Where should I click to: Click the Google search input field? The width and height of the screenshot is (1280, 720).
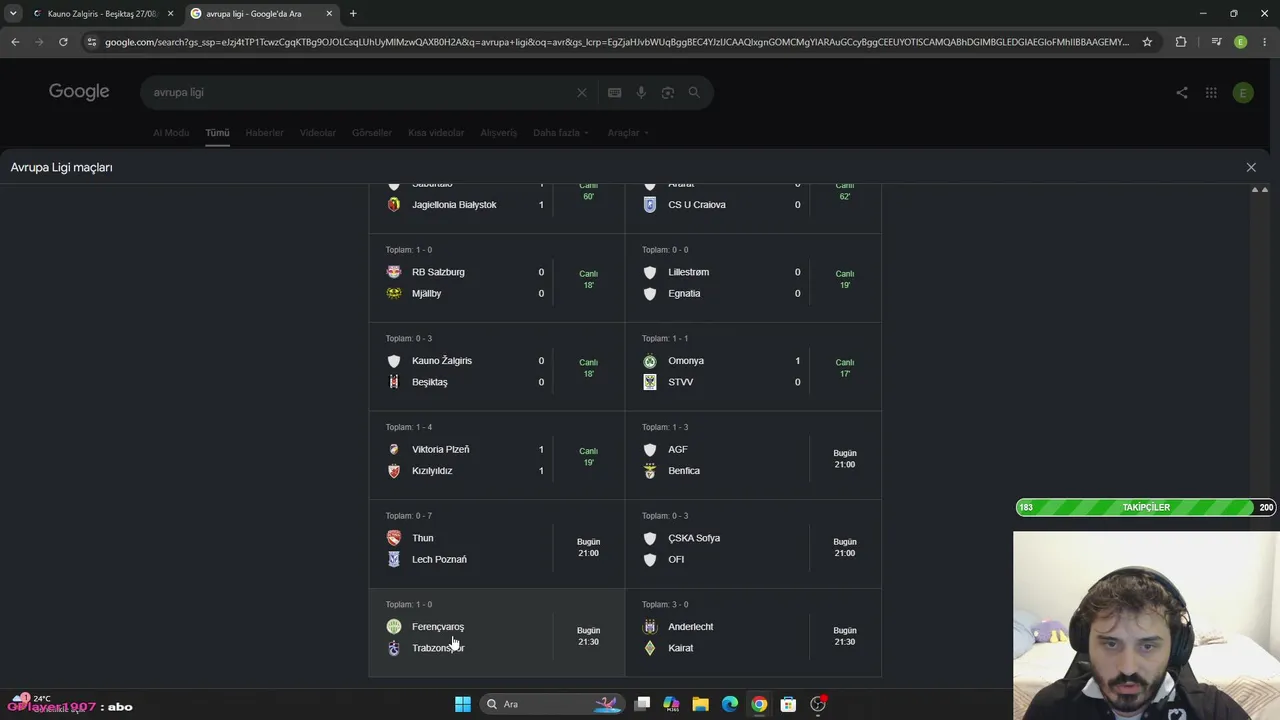(x=360, y=92)
